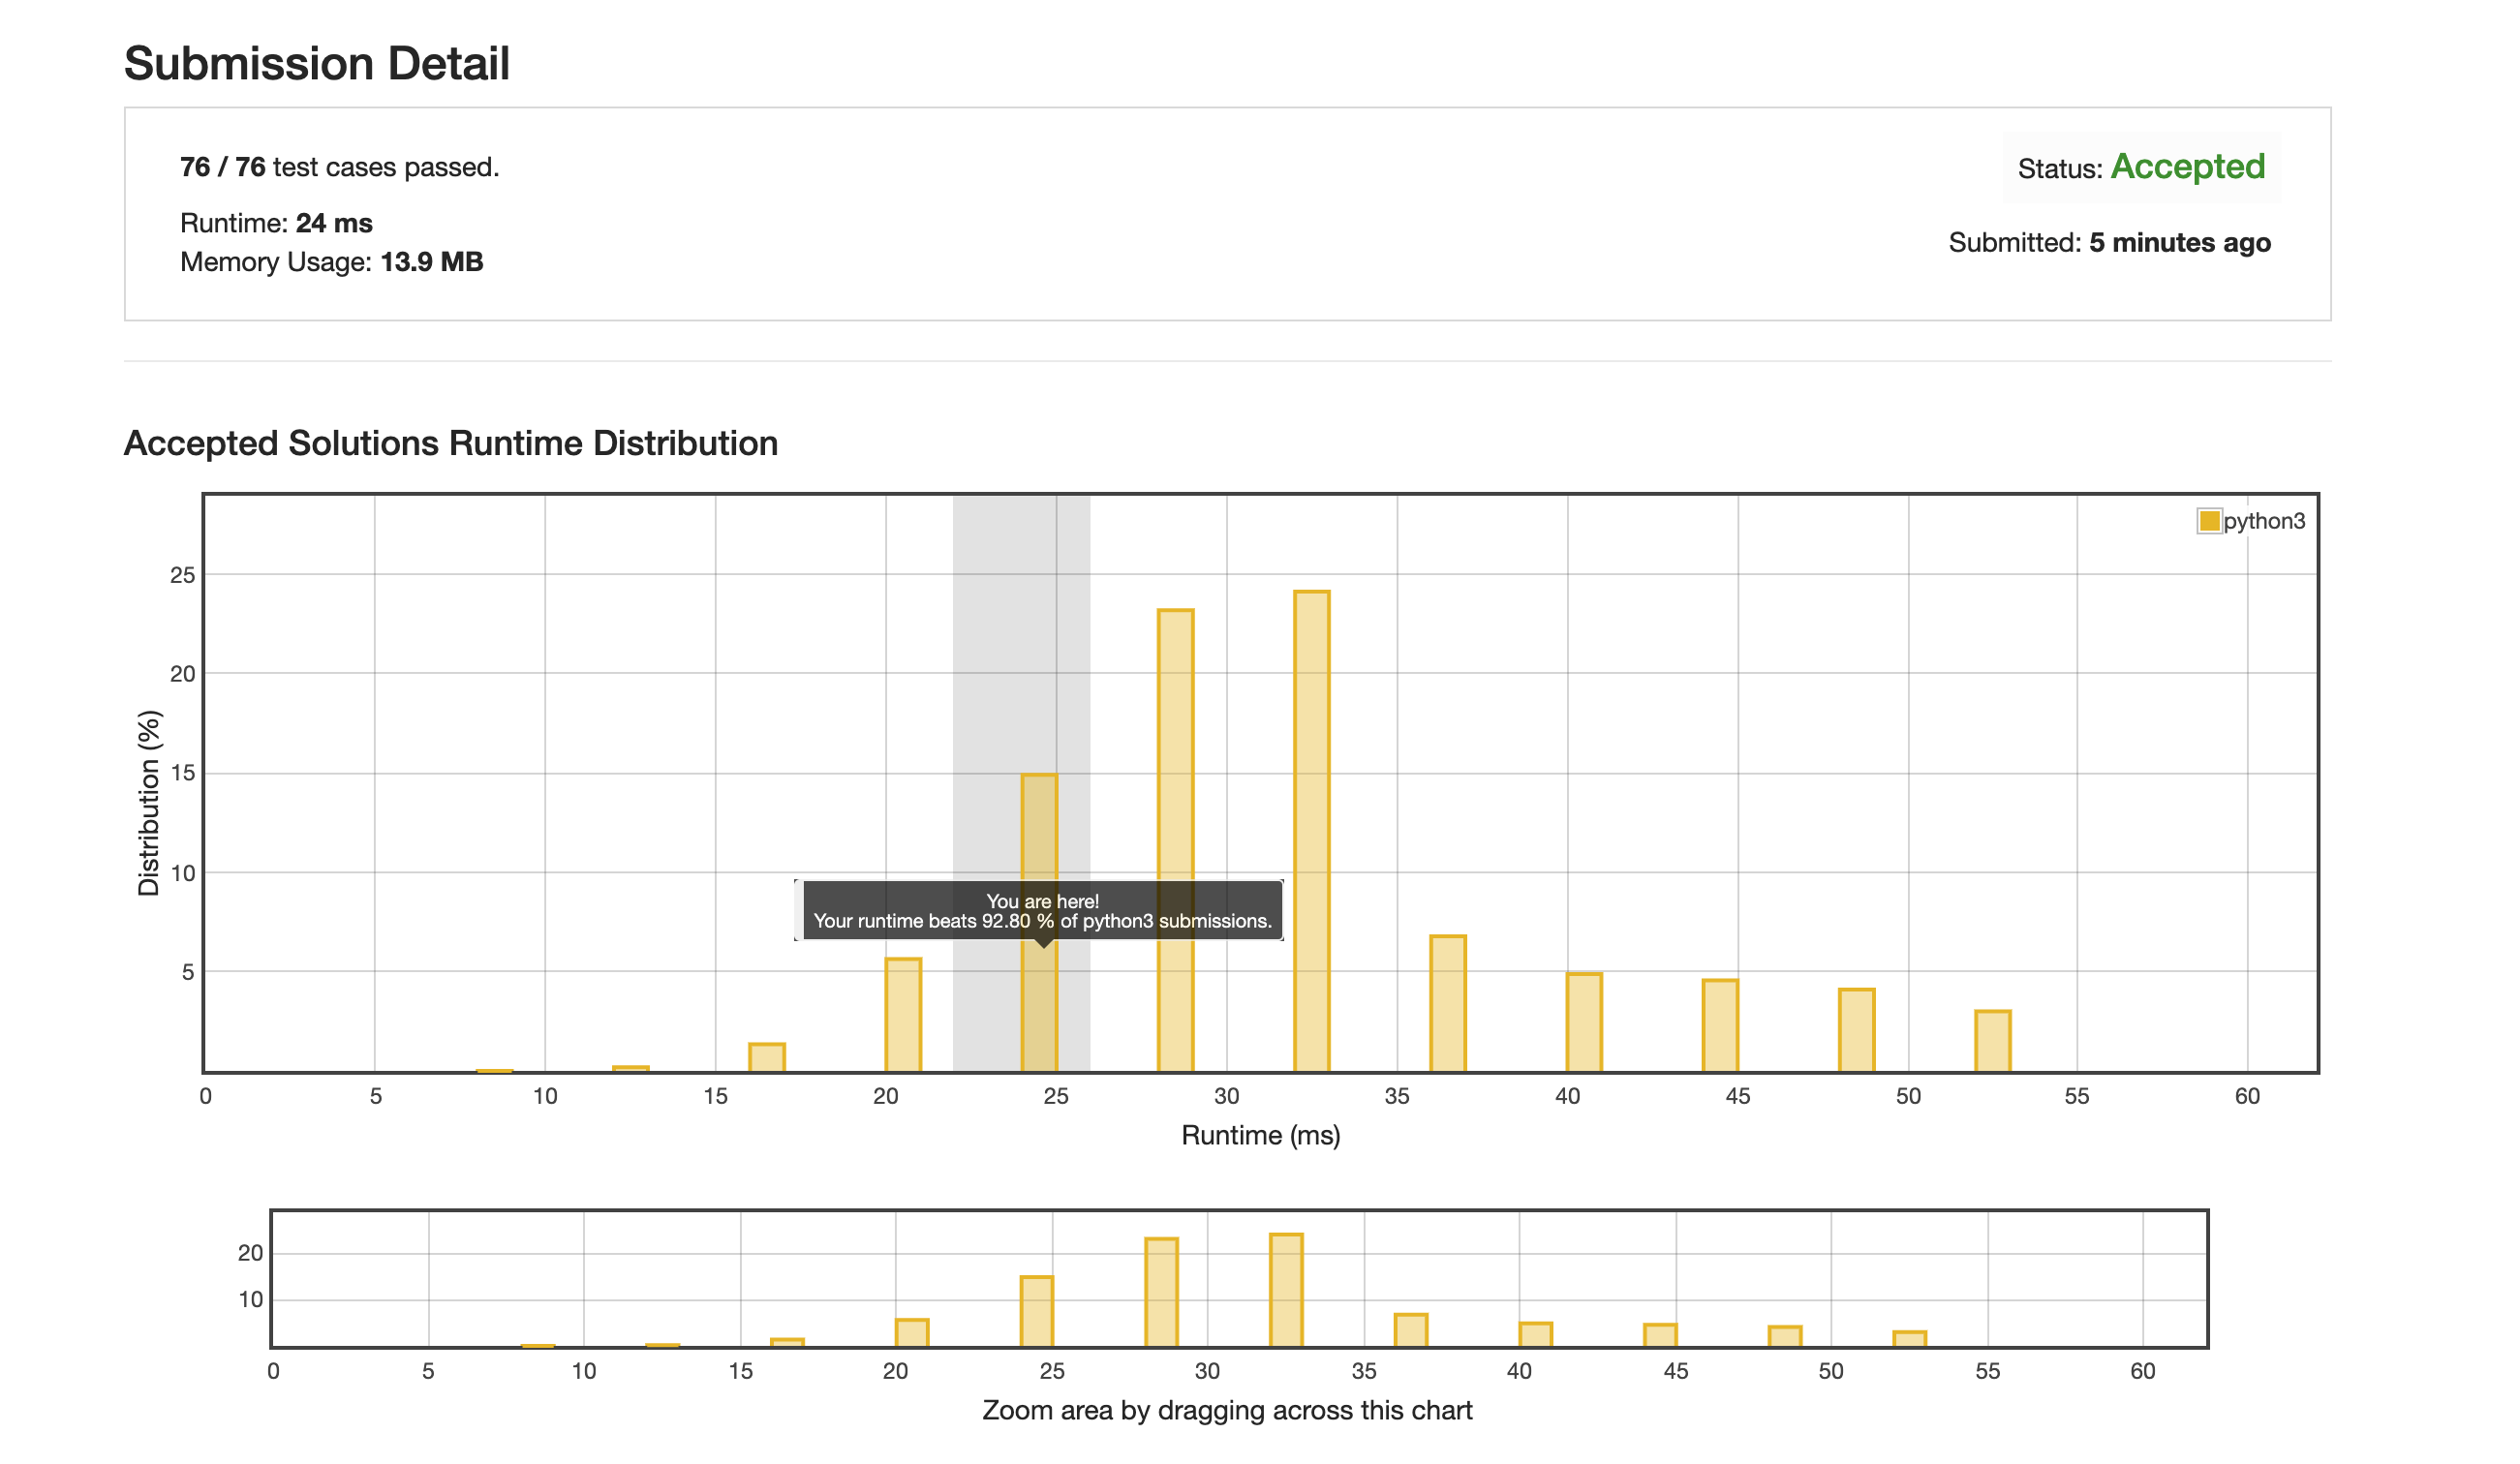Click the small bar near 16 ms
Viewport: 2520px width, 1464px height.
click(x=767, y=1057)
